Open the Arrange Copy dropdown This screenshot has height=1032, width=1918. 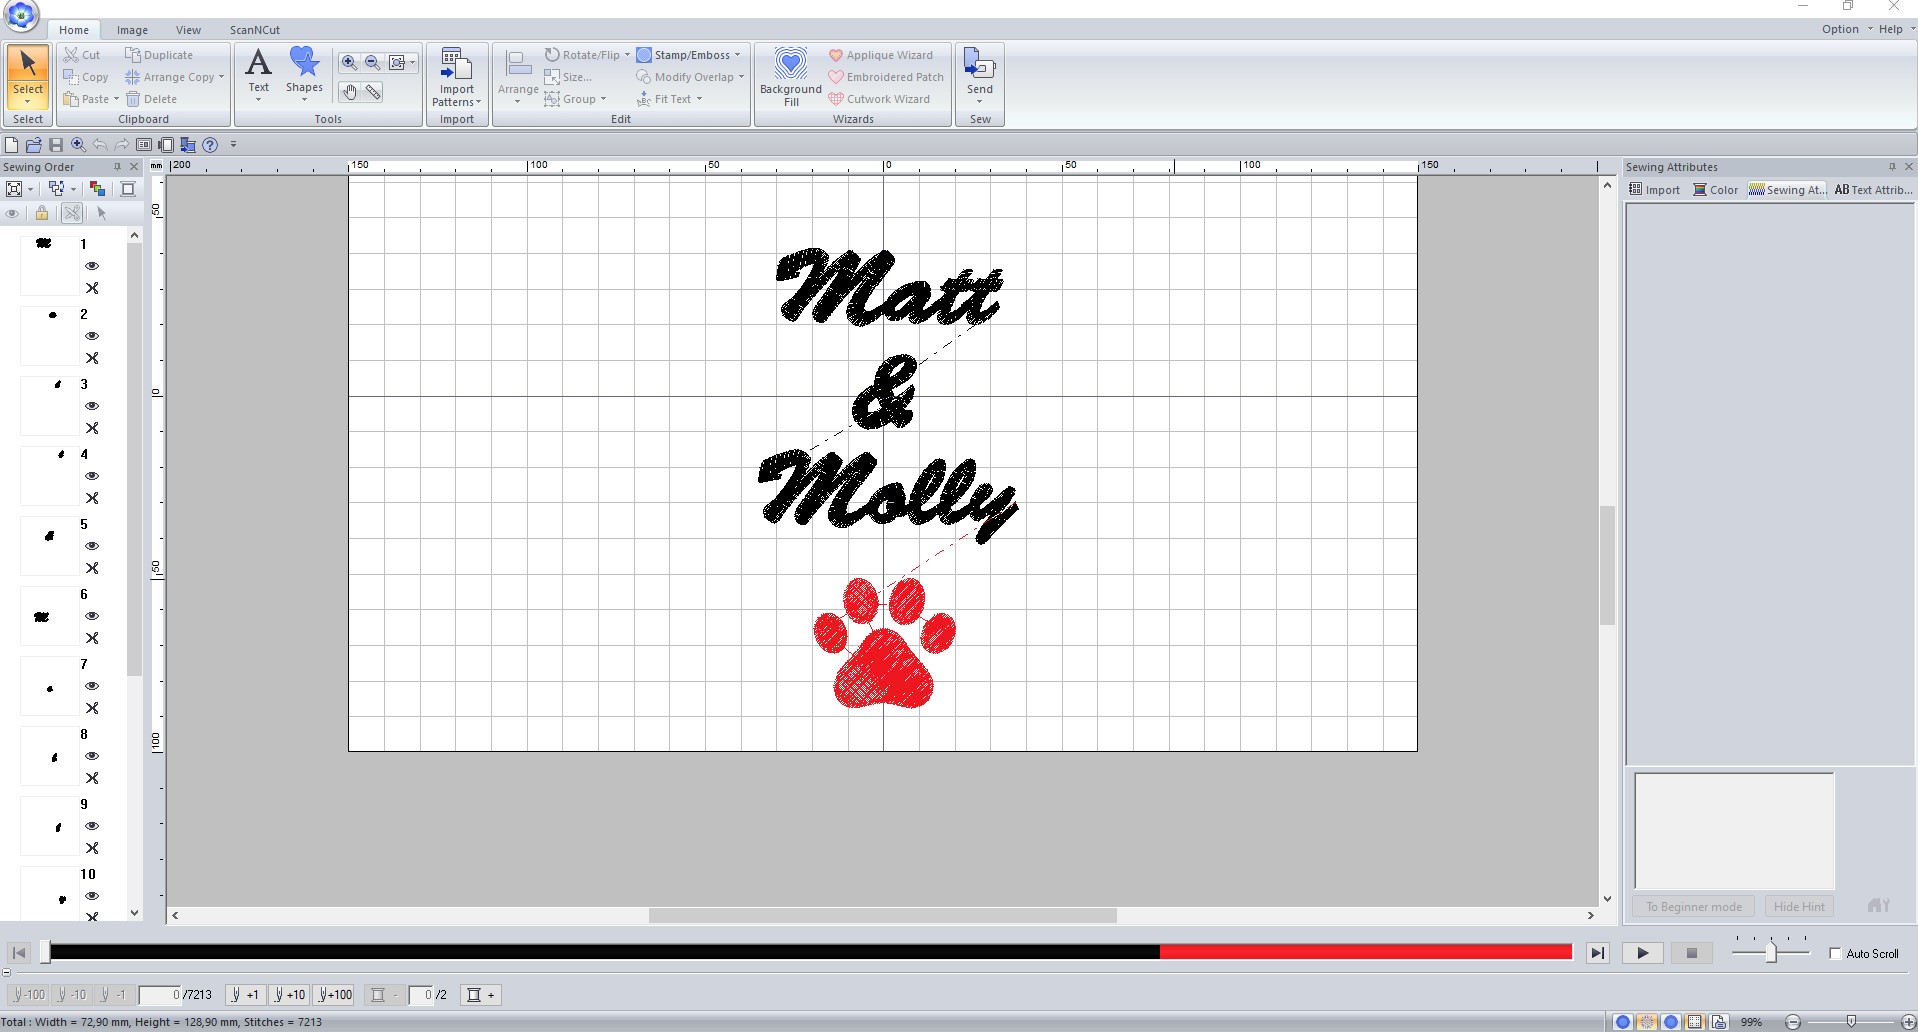click(x=221, y=77)
